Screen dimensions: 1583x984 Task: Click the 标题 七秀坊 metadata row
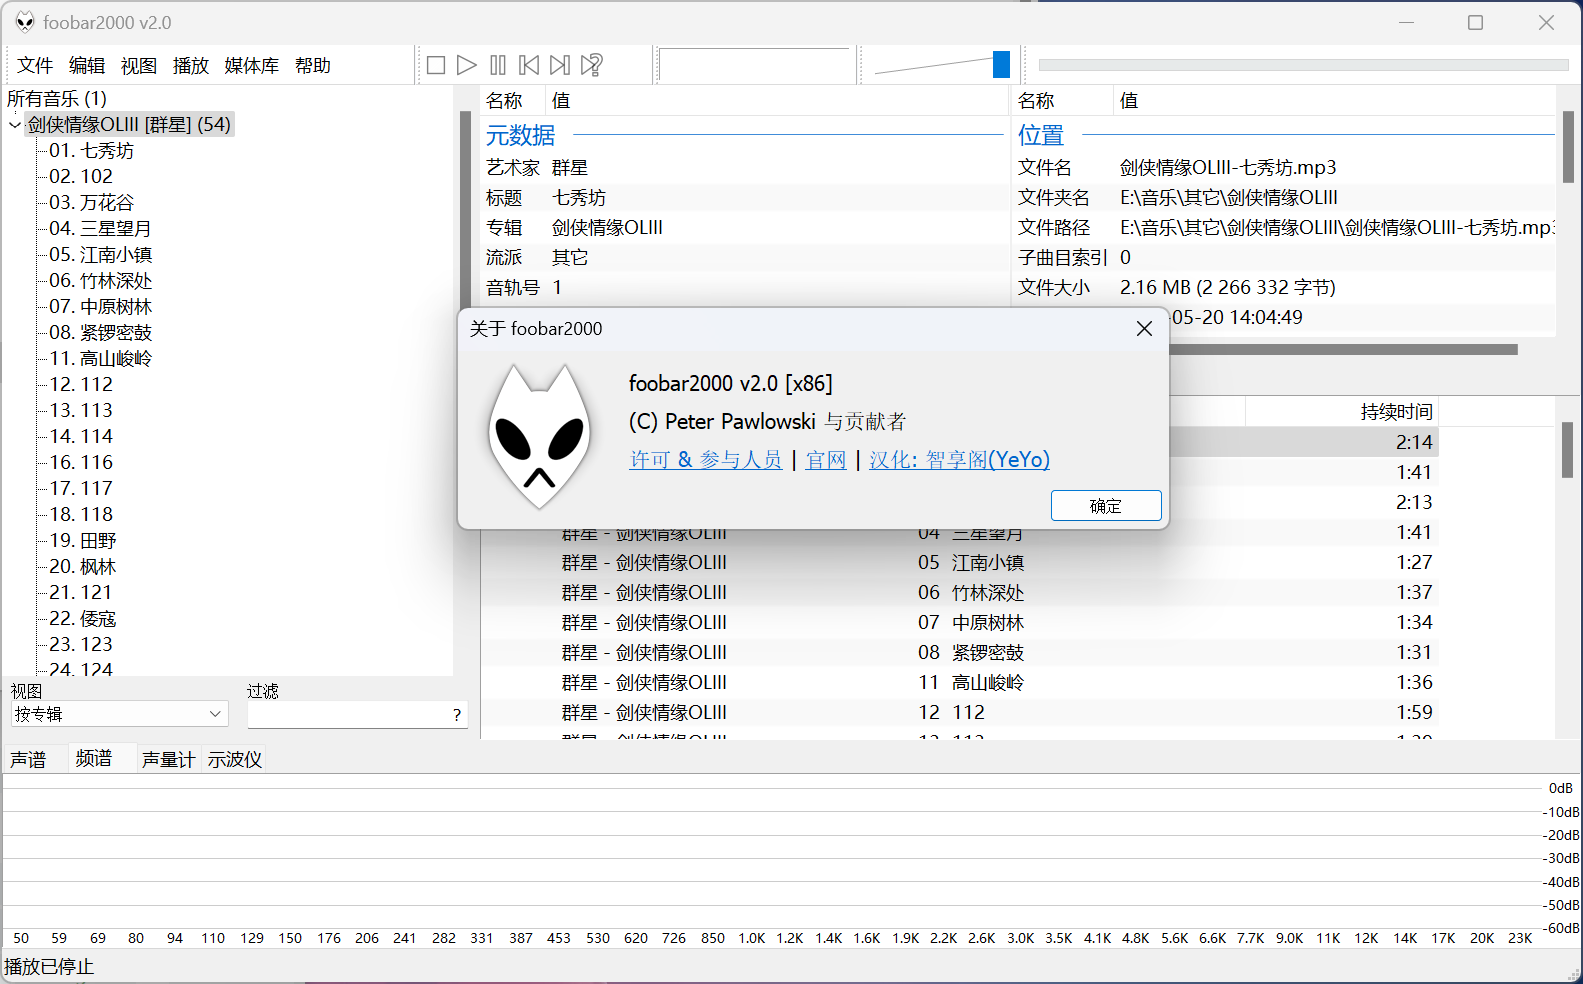pos(745,198)
